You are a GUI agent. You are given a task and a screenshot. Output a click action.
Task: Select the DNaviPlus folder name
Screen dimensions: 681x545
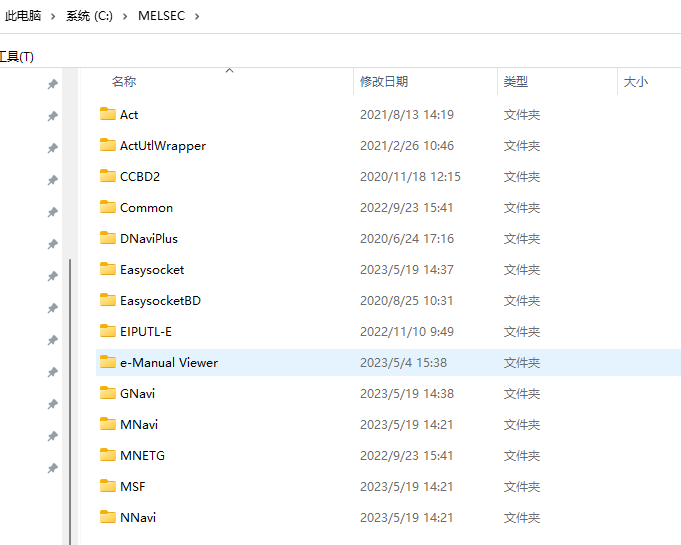click(x=149, y=238)
